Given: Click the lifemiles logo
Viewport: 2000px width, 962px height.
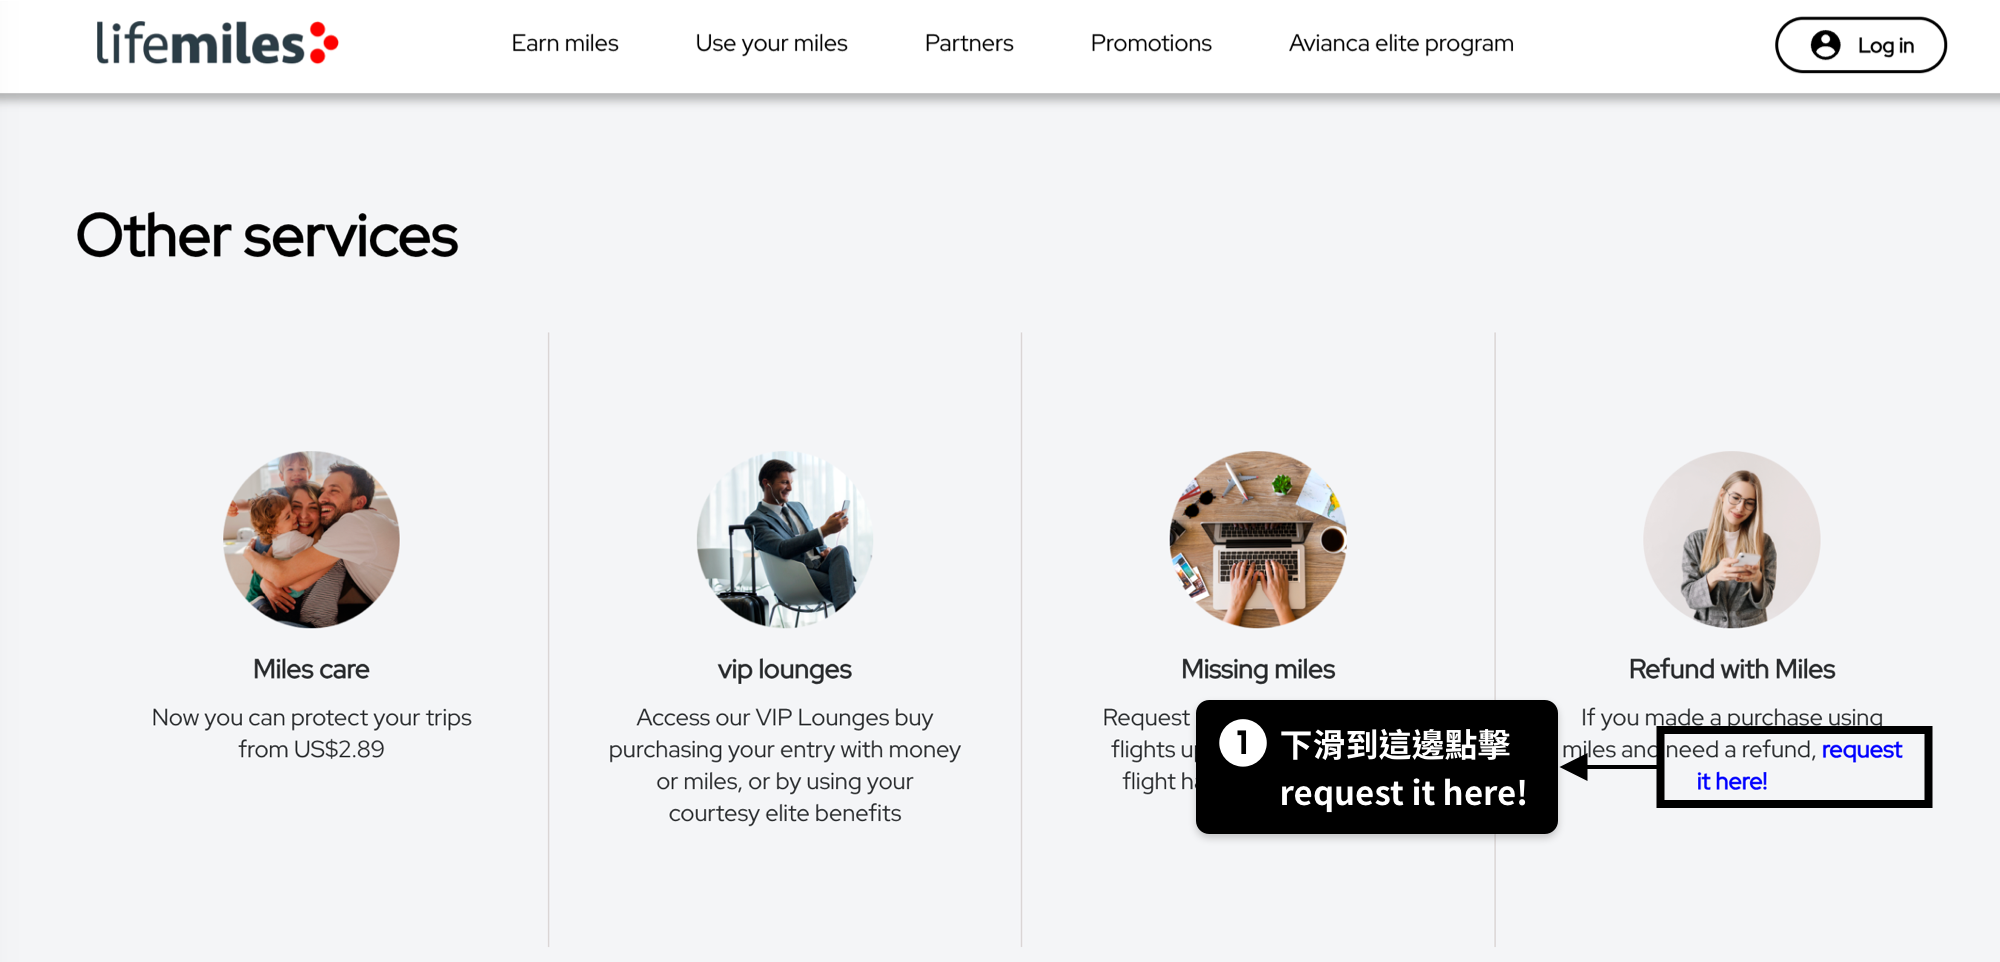Looking at the screenshot, I should click(x=217, y=44).
